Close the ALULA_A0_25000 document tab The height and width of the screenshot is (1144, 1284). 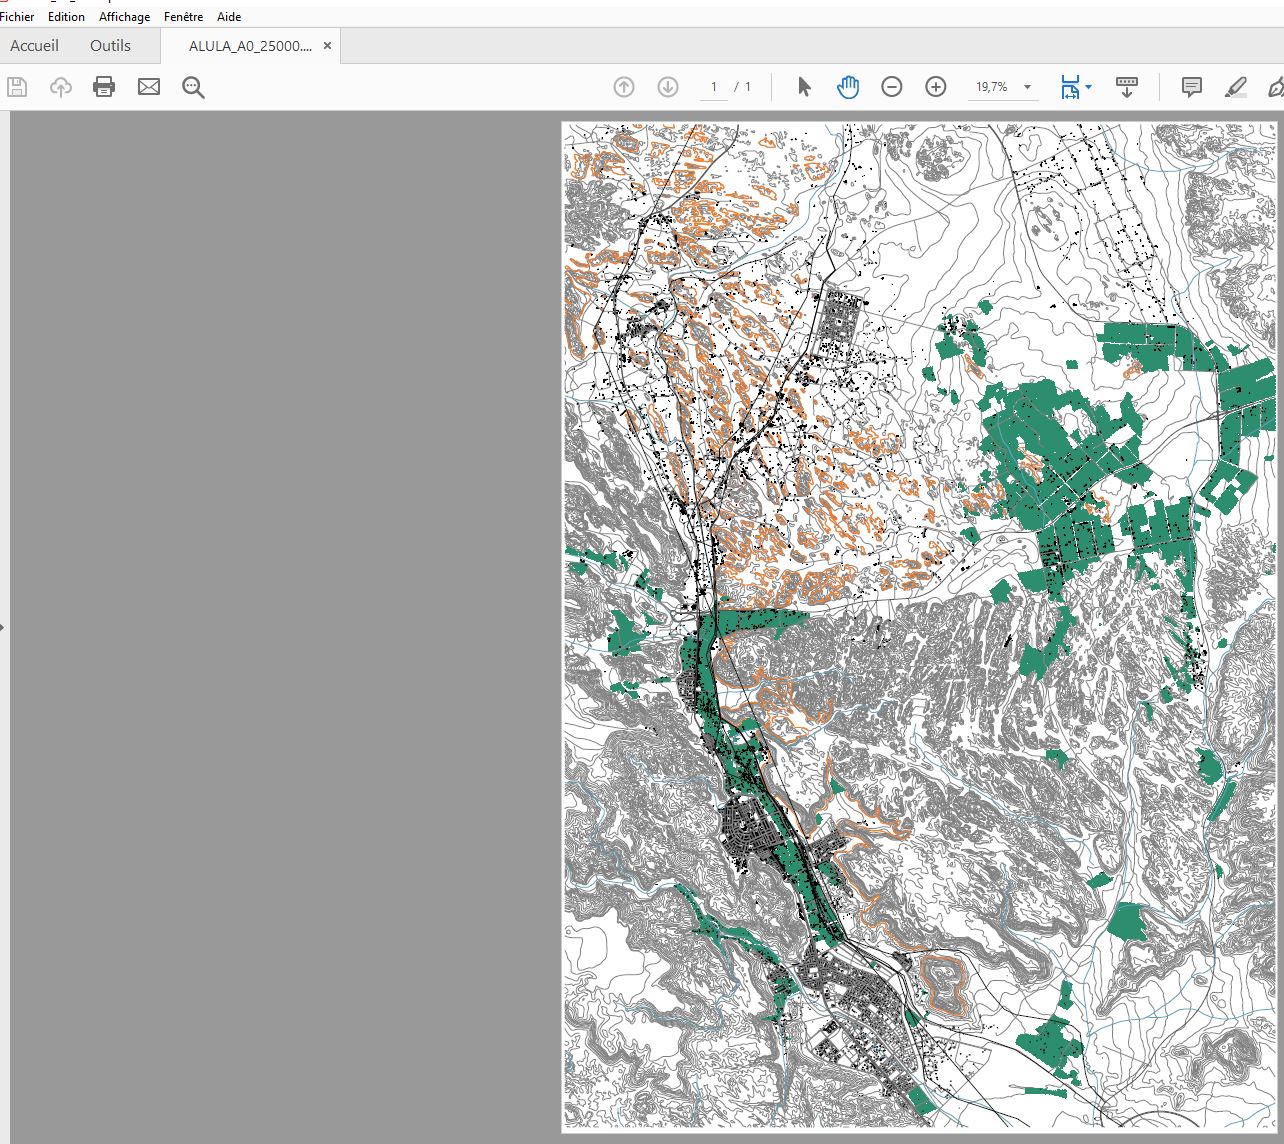(x=327, y=46)
